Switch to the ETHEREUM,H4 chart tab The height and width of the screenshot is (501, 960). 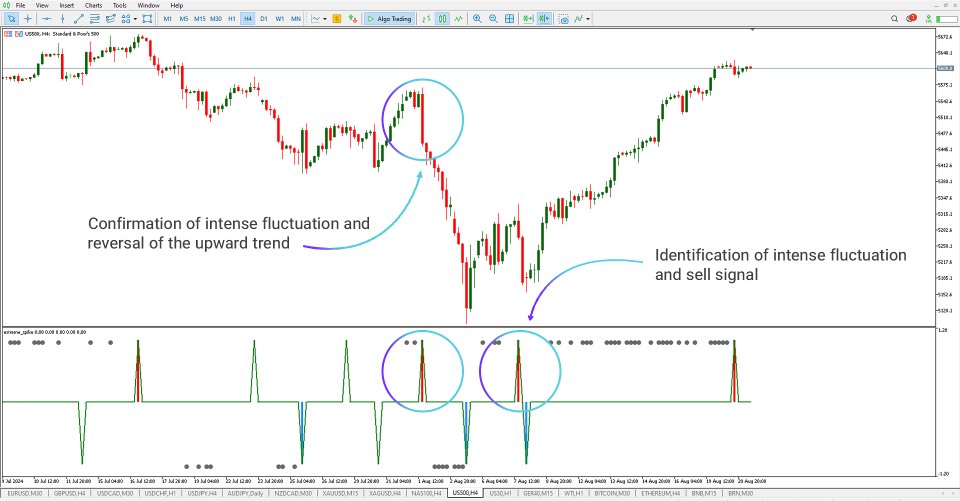pyautogui.click(x=660, y=493)
